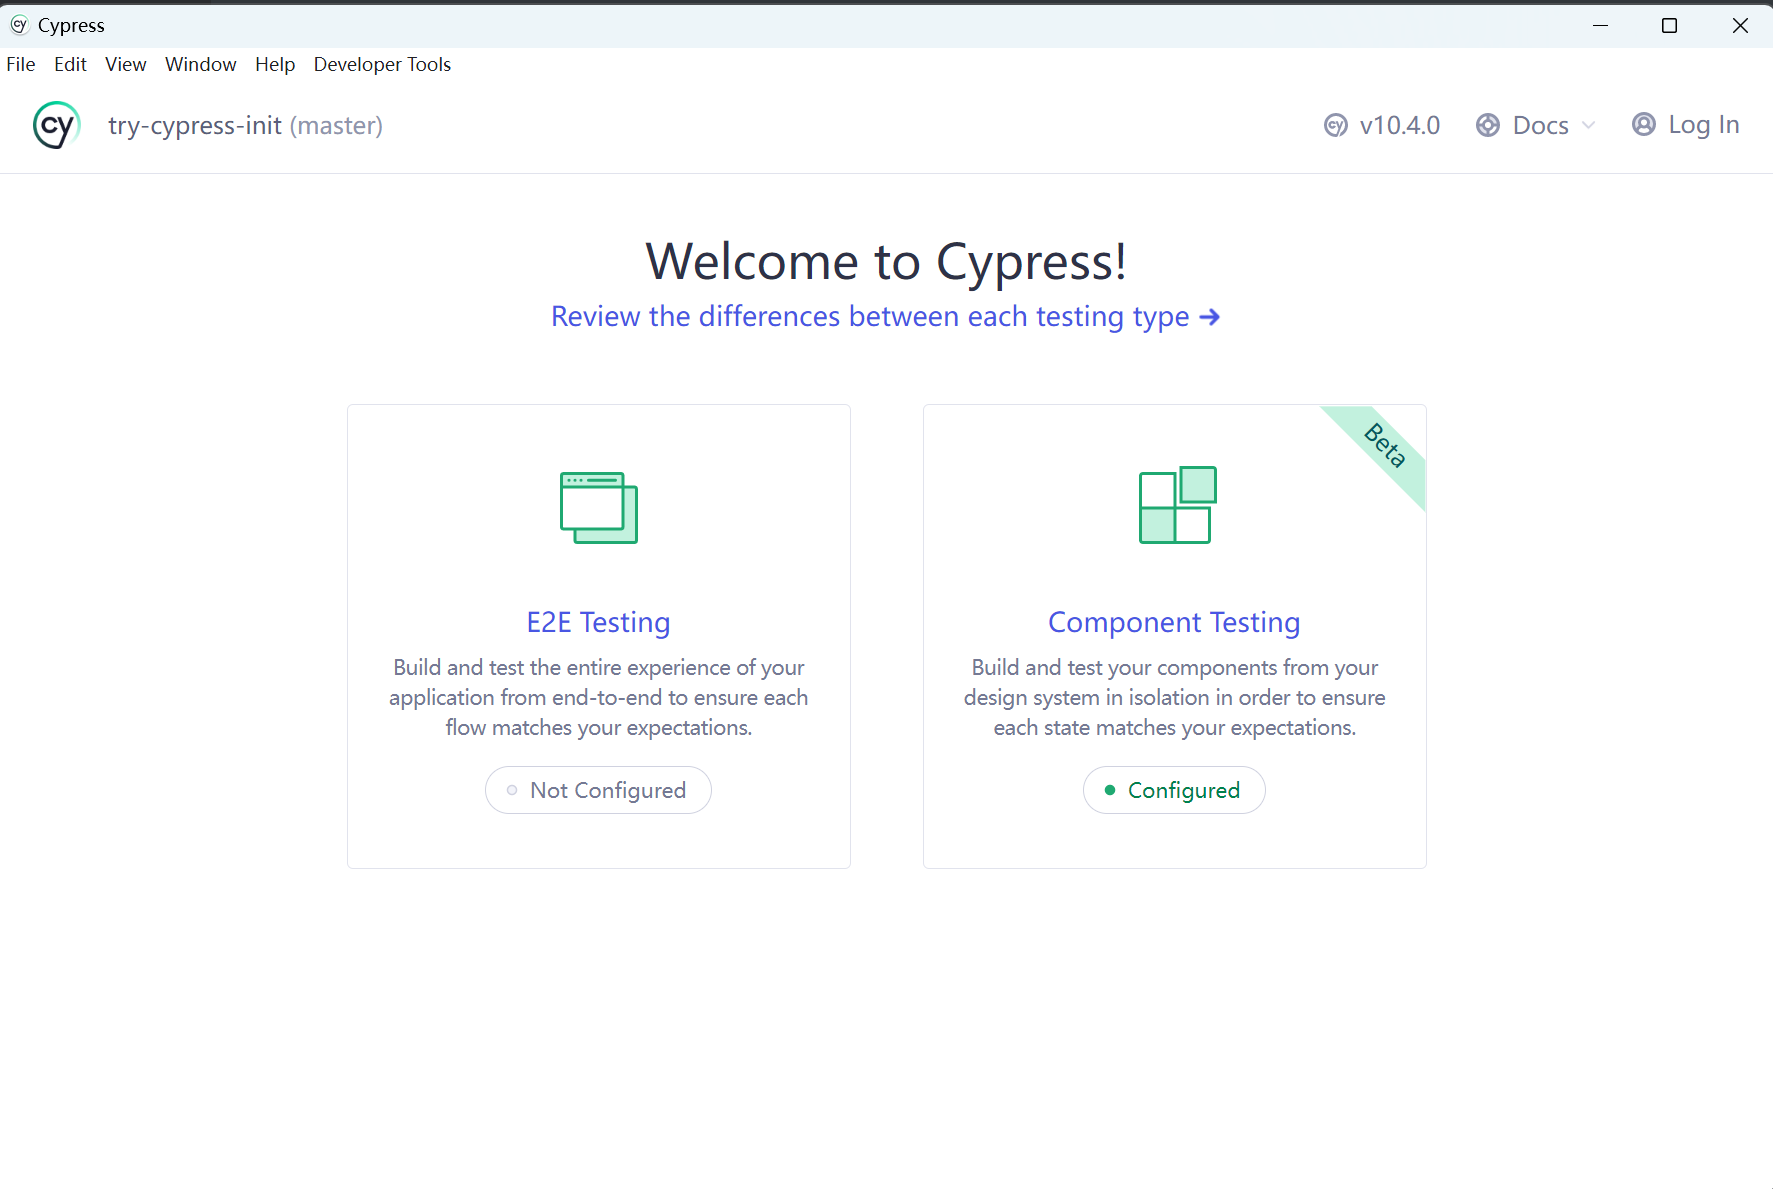The width and height of the screenshot is (1773, 1189).
Task: Click the Component Testing blocks icon
Action: (x=1178, y=505)
